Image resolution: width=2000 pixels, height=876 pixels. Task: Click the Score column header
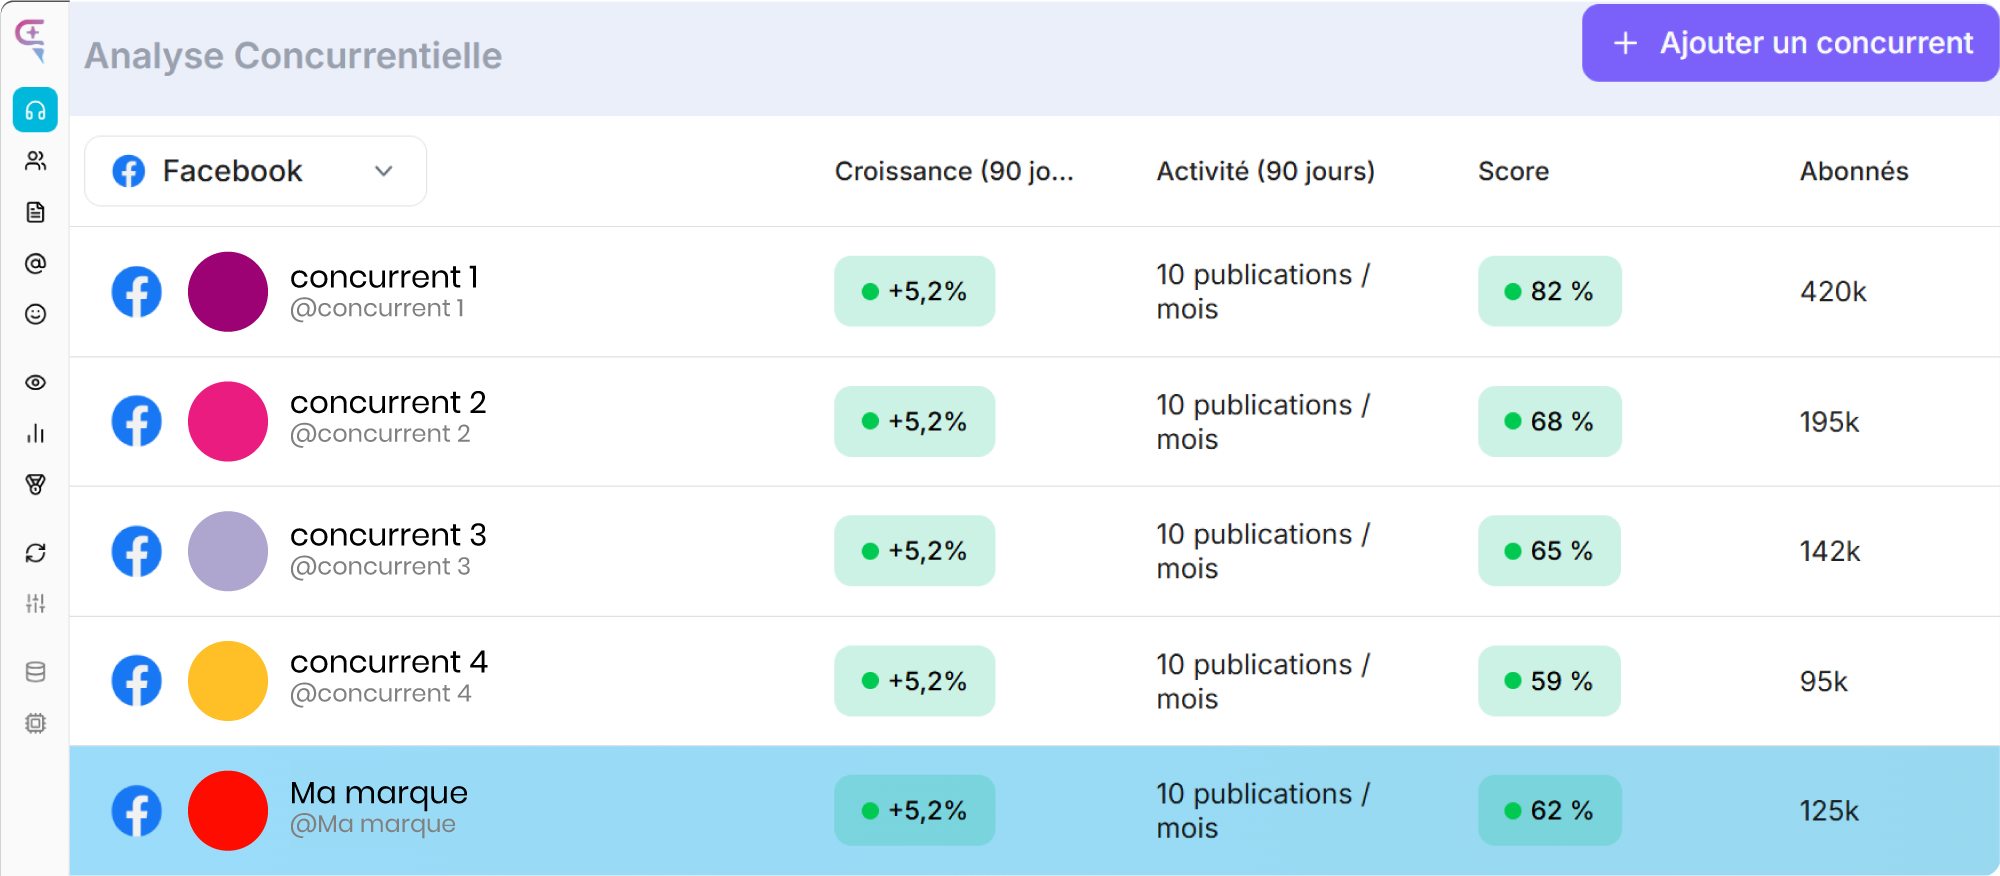[1513, 172]
